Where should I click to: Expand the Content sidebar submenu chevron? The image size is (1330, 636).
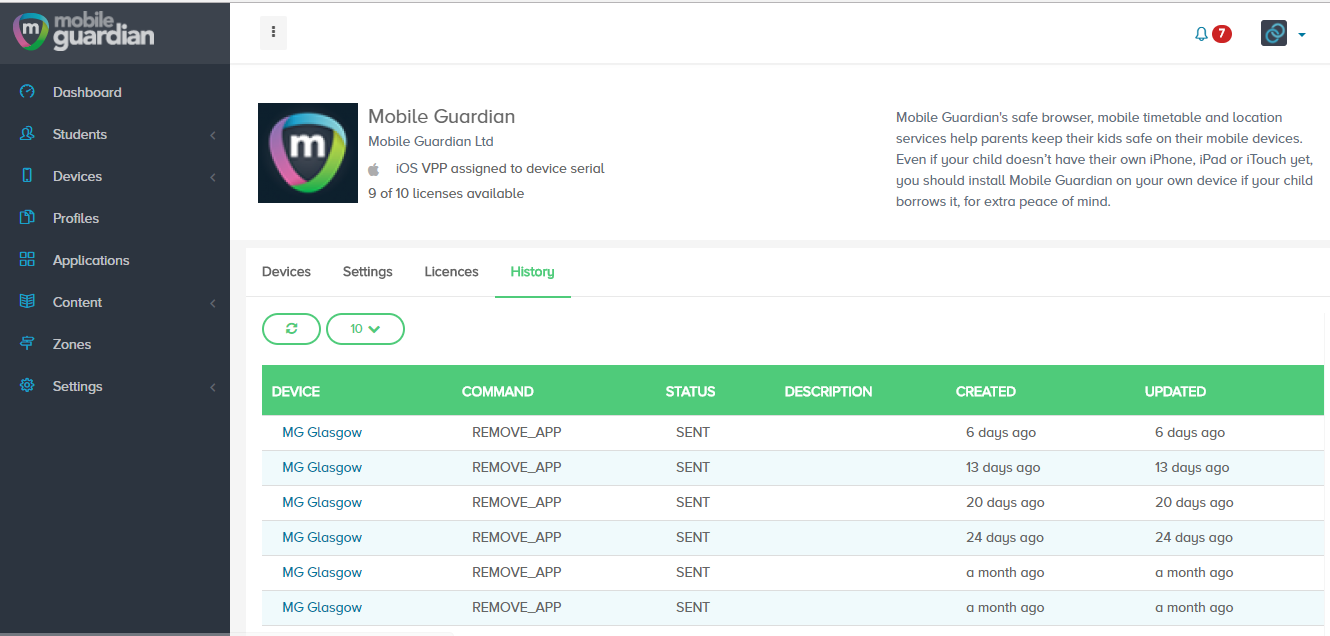coord(213,303)
